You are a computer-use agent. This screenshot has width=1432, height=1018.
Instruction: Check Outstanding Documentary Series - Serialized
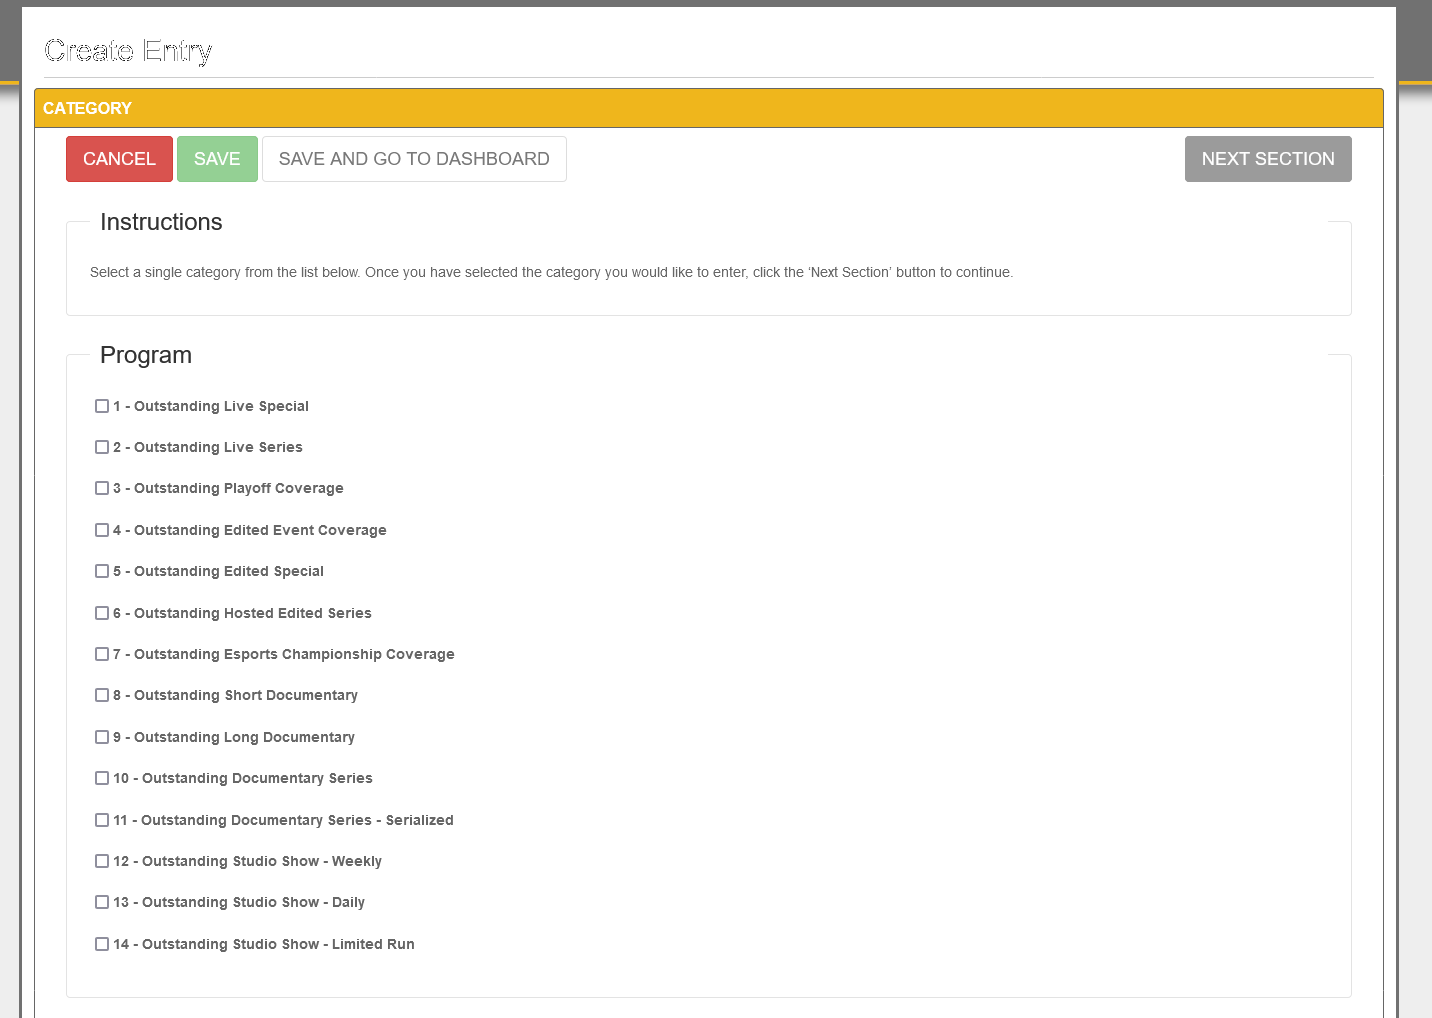tap(102, 820)
